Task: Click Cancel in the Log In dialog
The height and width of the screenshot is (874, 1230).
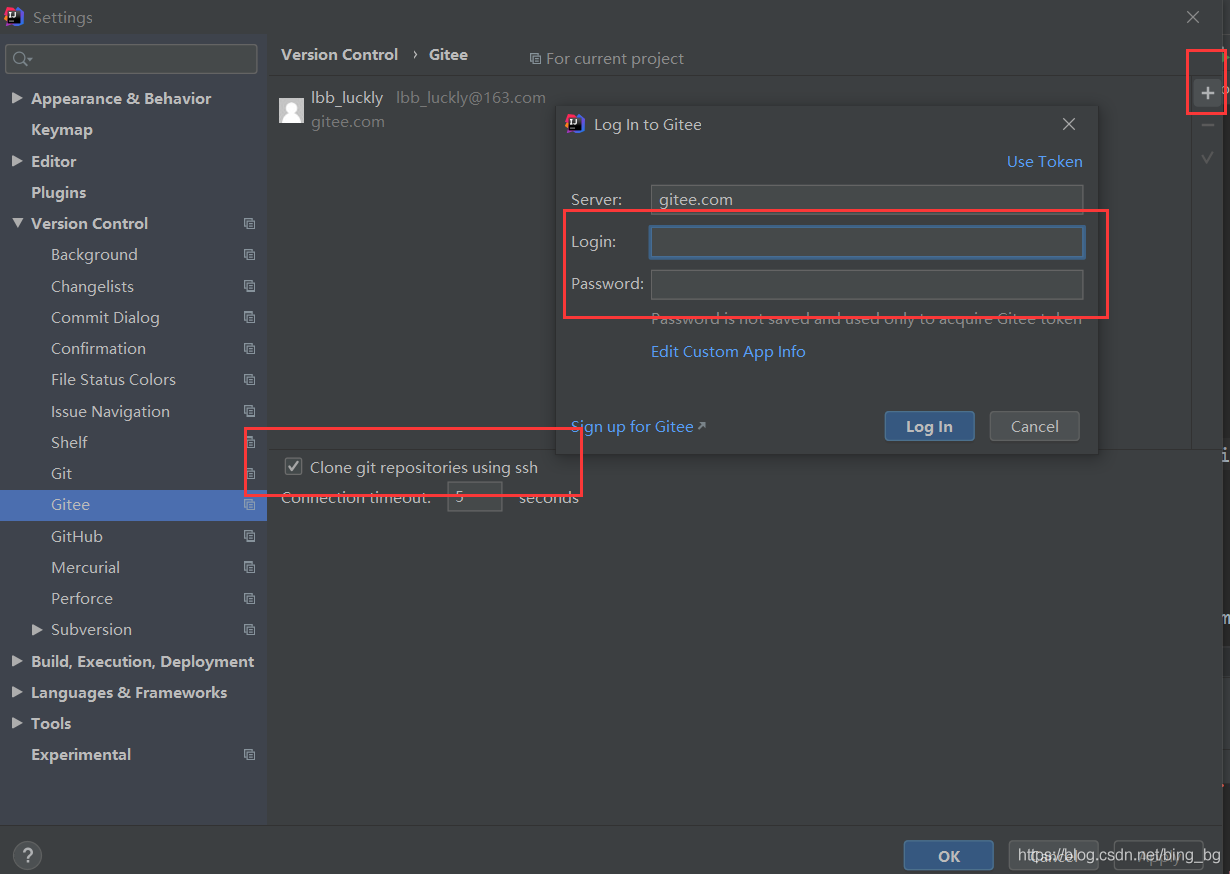Action: [1034, 426]
